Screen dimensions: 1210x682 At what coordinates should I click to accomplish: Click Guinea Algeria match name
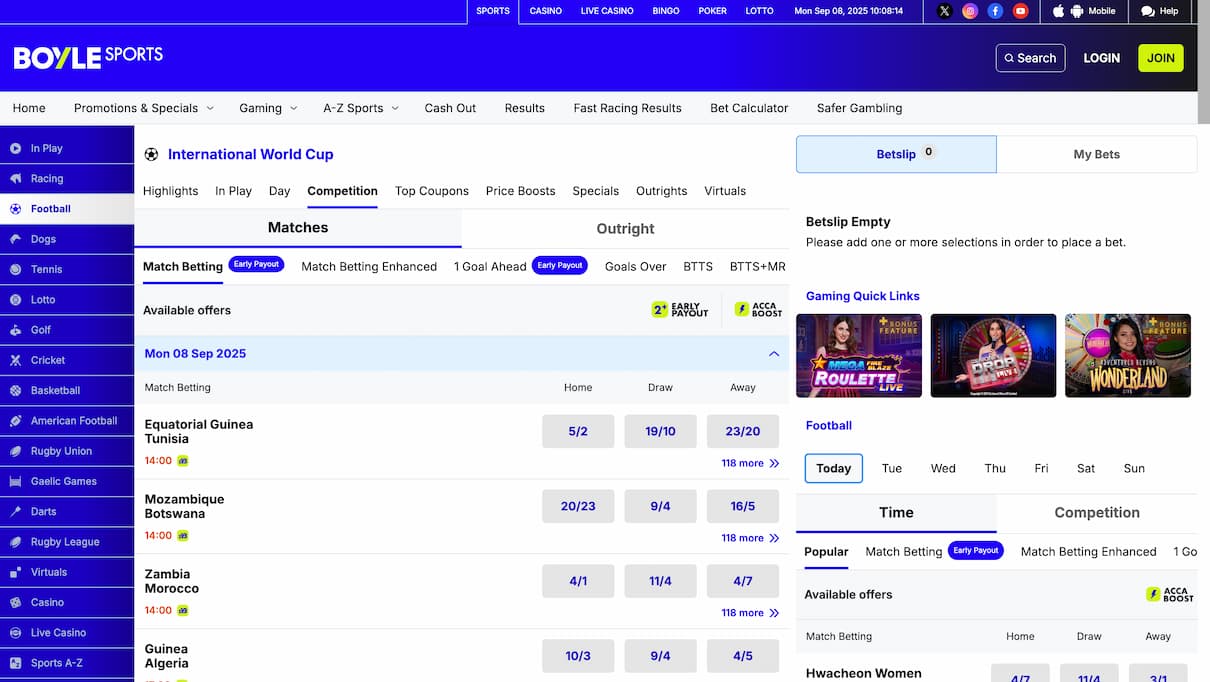[x=167, y=656]
